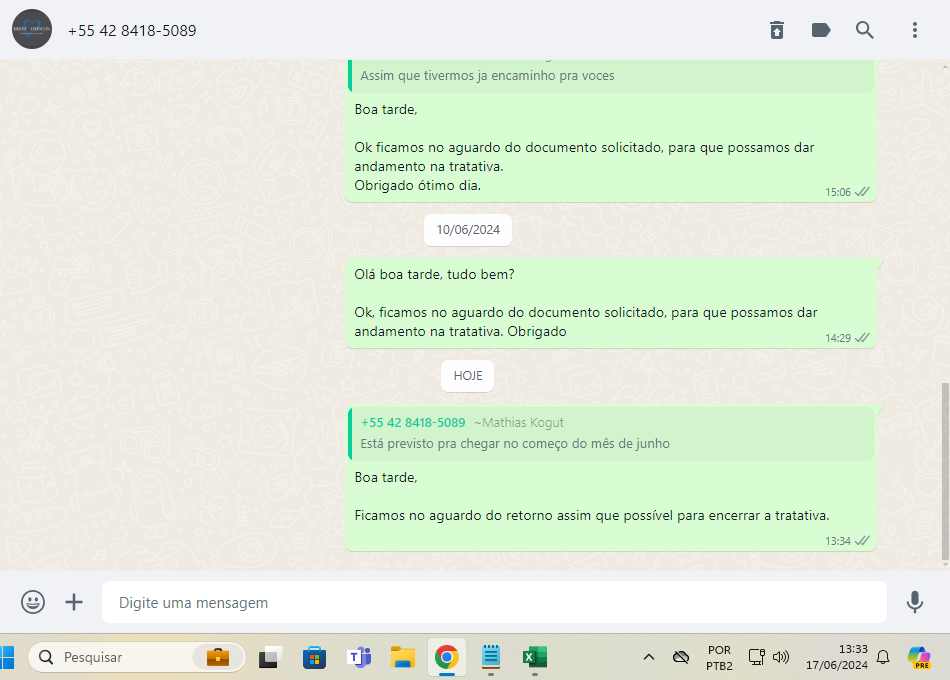Image resolution: width=950 pixels, height=680 pixels.
Task: Show hidden system tray icons
Action: pos(649,657)
